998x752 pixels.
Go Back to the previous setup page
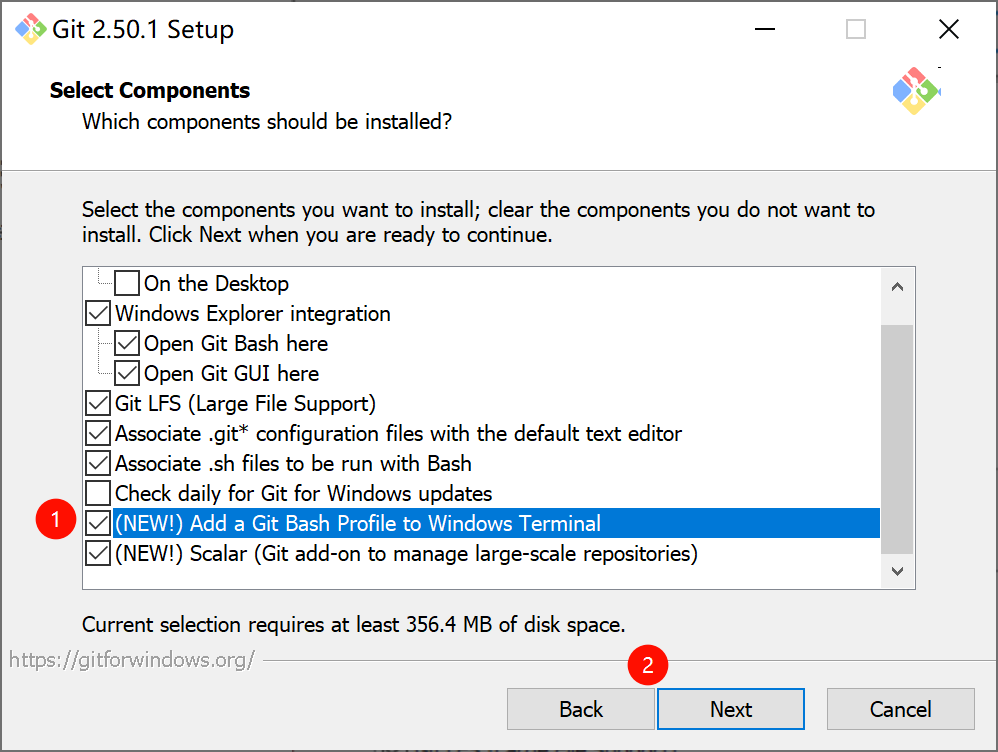coord(580,709)
